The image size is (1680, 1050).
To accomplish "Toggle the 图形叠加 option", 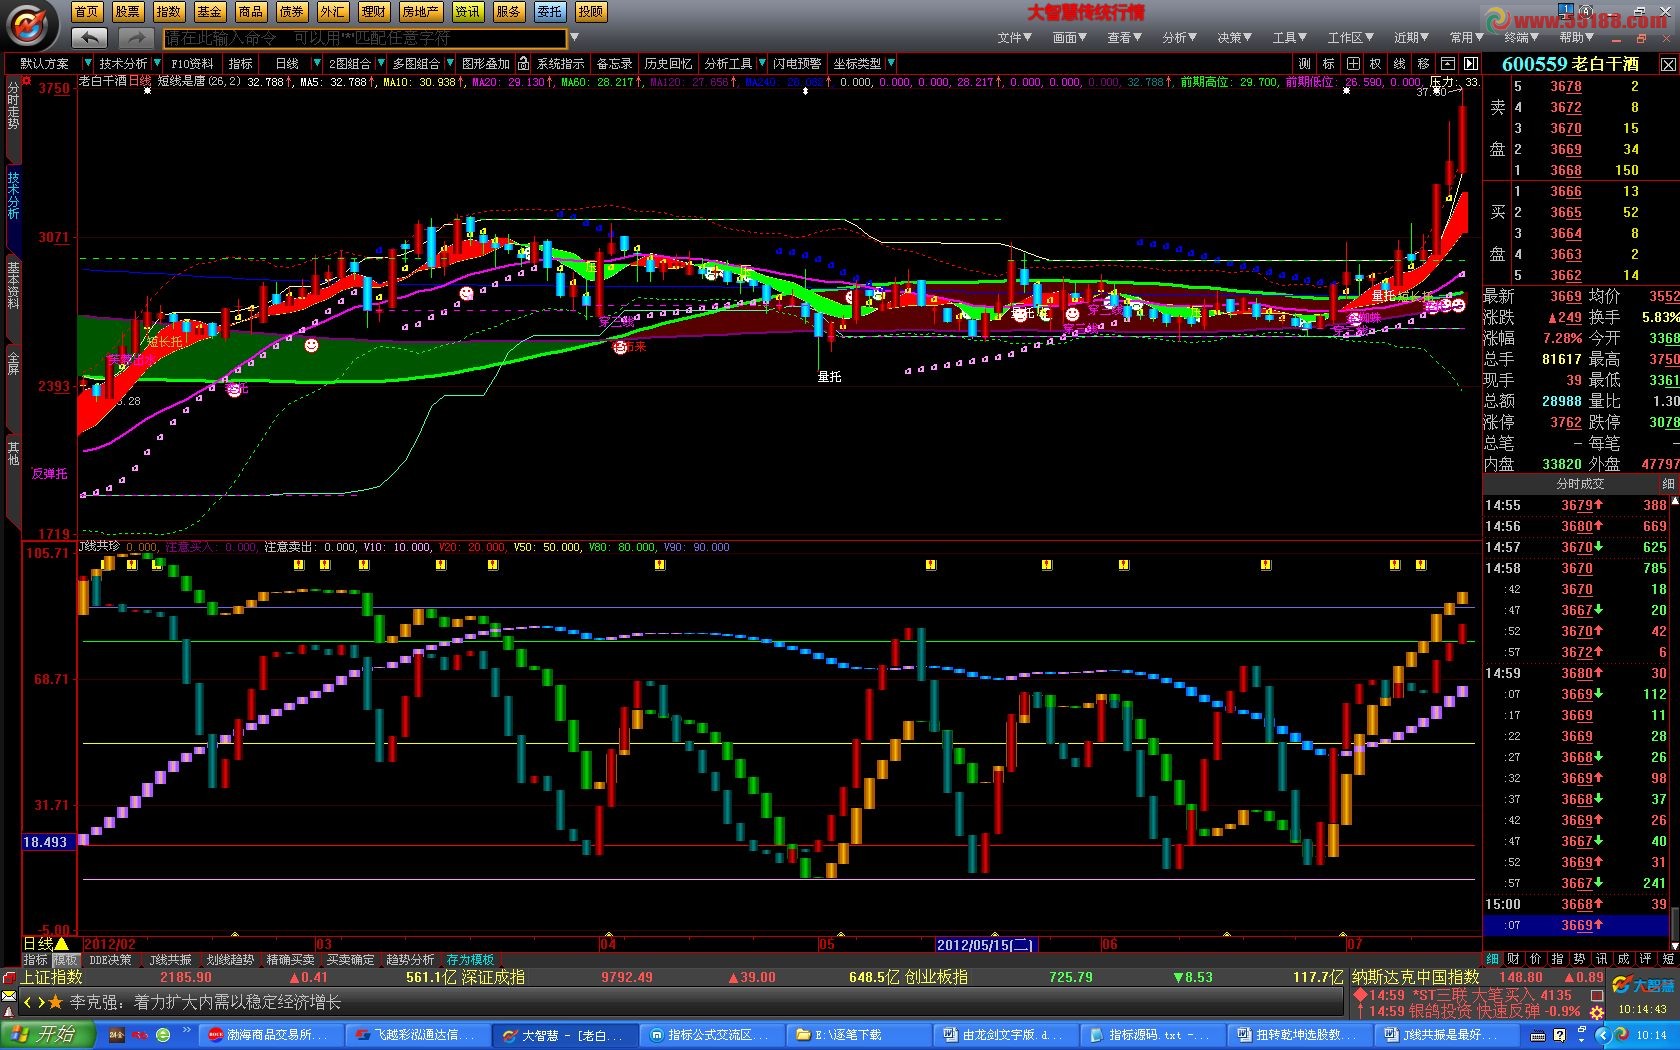I will click(485, 63).
